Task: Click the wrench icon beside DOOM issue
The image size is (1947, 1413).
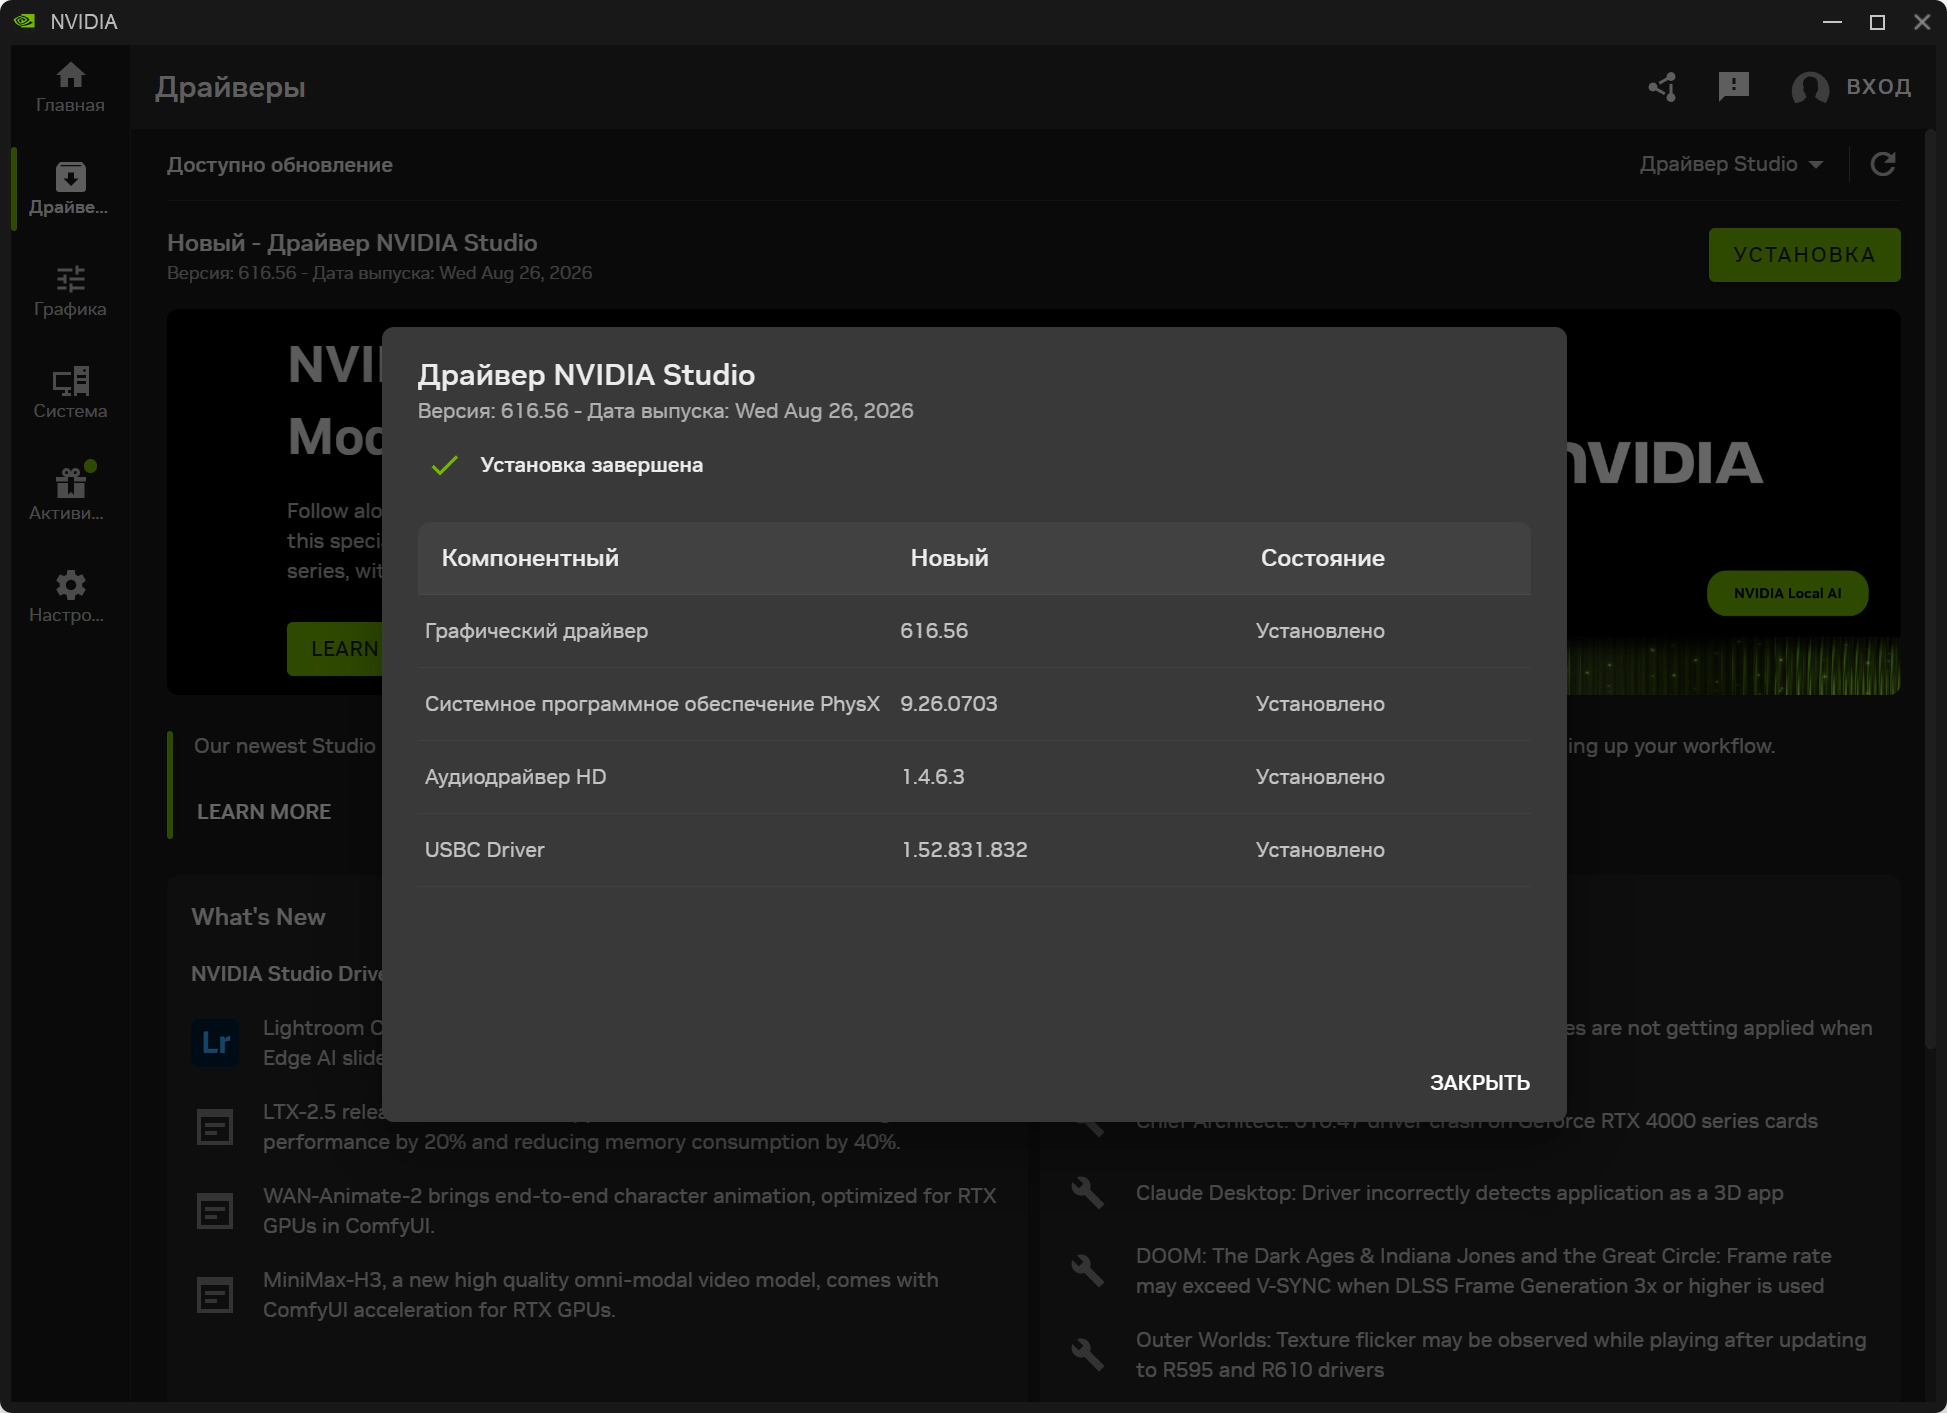Action: [1087, 1271]
